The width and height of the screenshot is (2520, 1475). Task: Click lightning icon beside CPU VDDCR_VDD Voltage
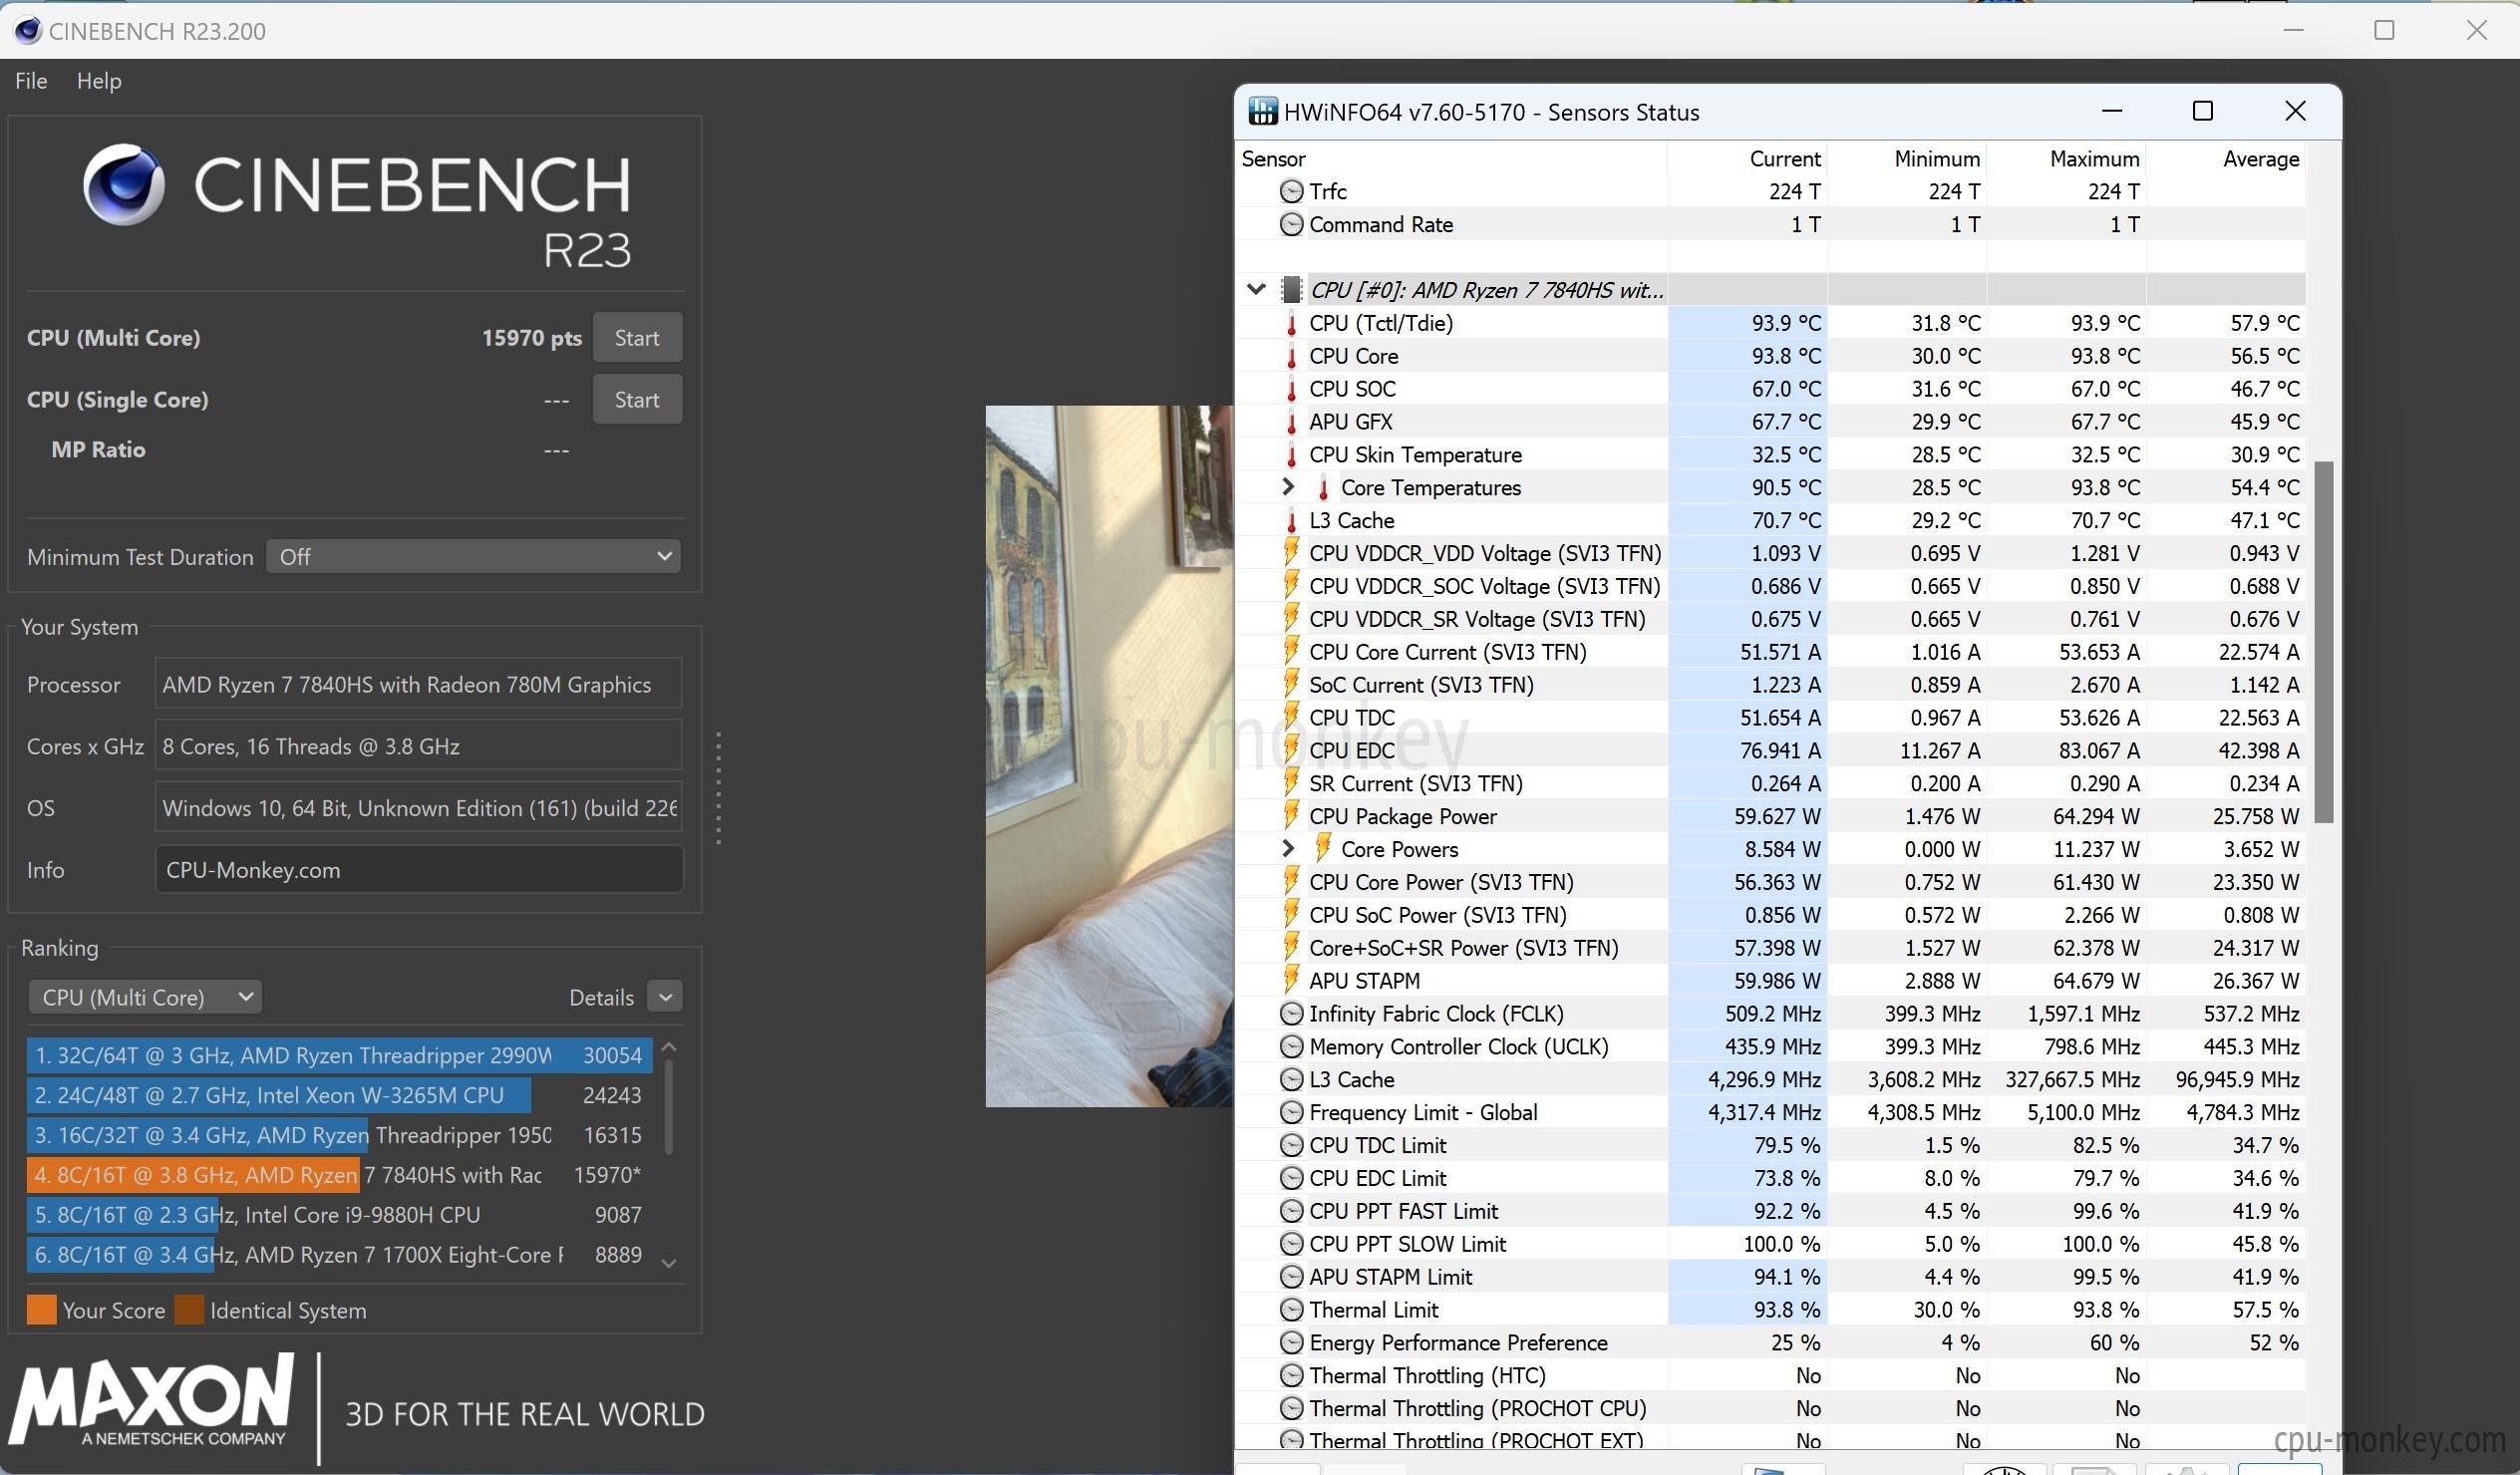click(1291, 553)
